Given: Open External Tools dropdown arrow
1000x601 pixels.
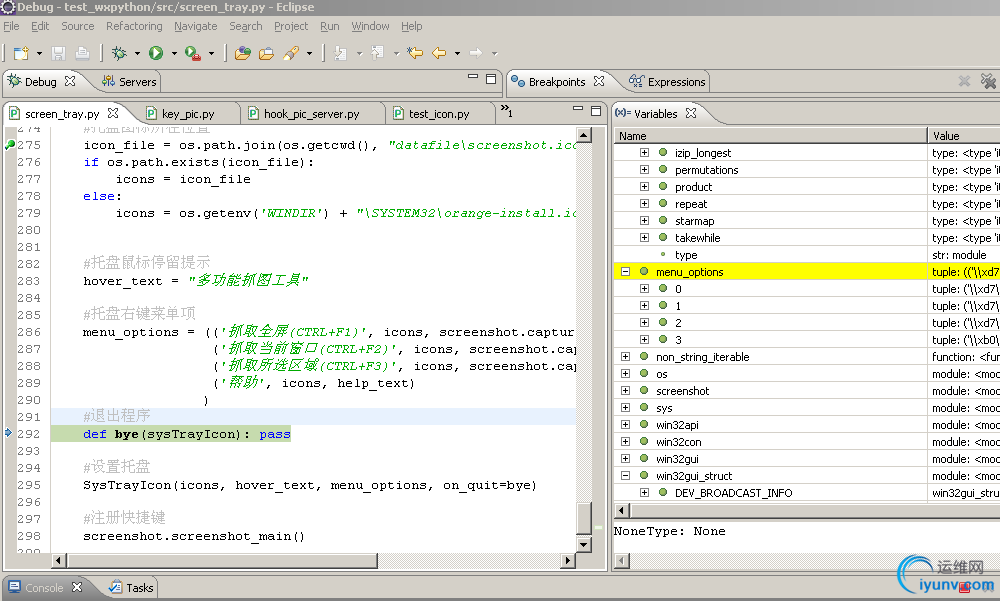Looking at the screenshot, I should coord(211,54).
